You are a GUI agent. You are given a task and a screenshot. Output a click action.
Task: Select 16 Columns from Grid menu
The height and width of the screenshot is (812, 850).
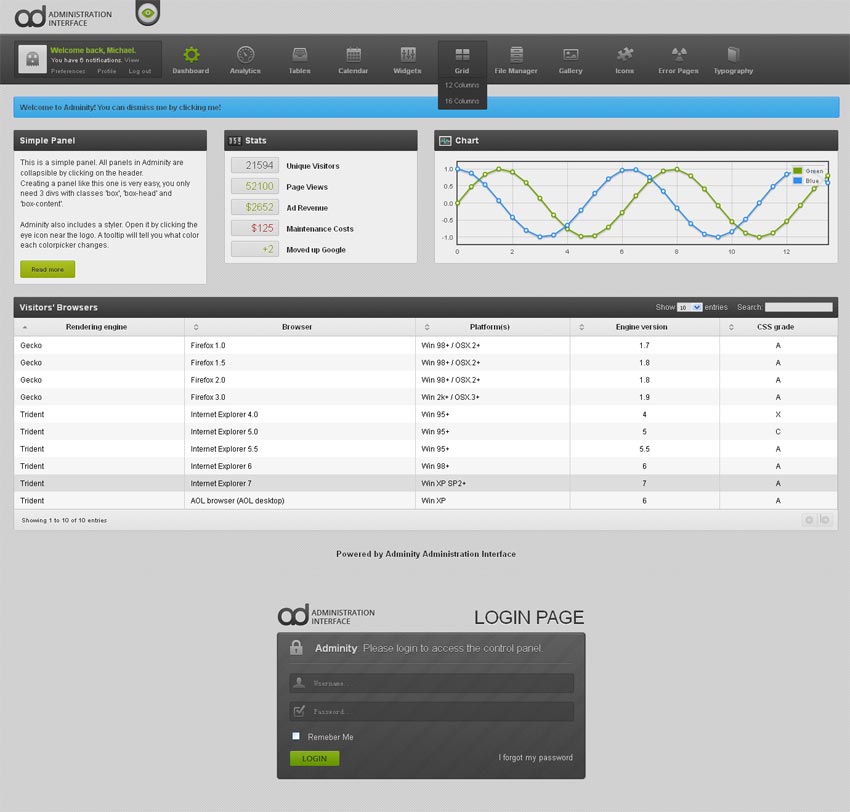click(462, 101)
